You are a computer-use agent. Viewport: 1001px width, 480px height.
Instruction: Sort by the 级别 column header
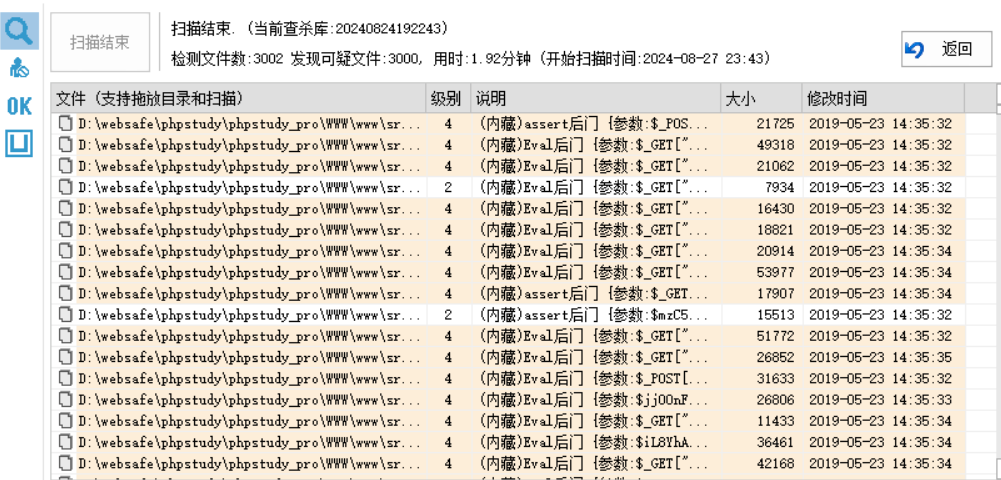coord(447,99)
